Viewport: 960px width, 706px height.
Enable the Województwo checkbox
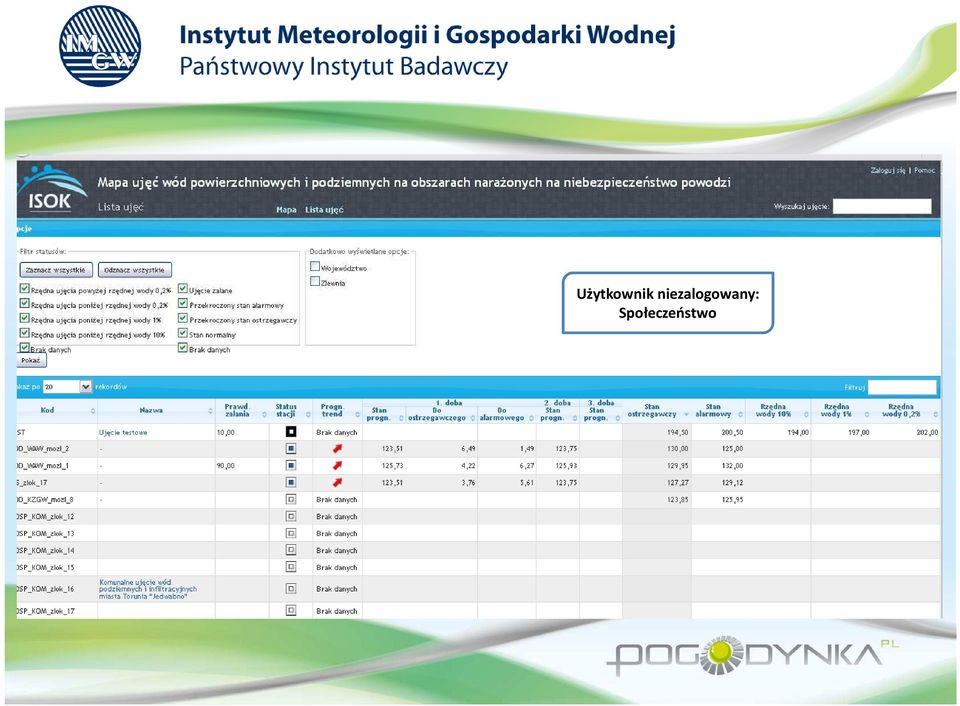pyautogui.click(x=315, y=266)
